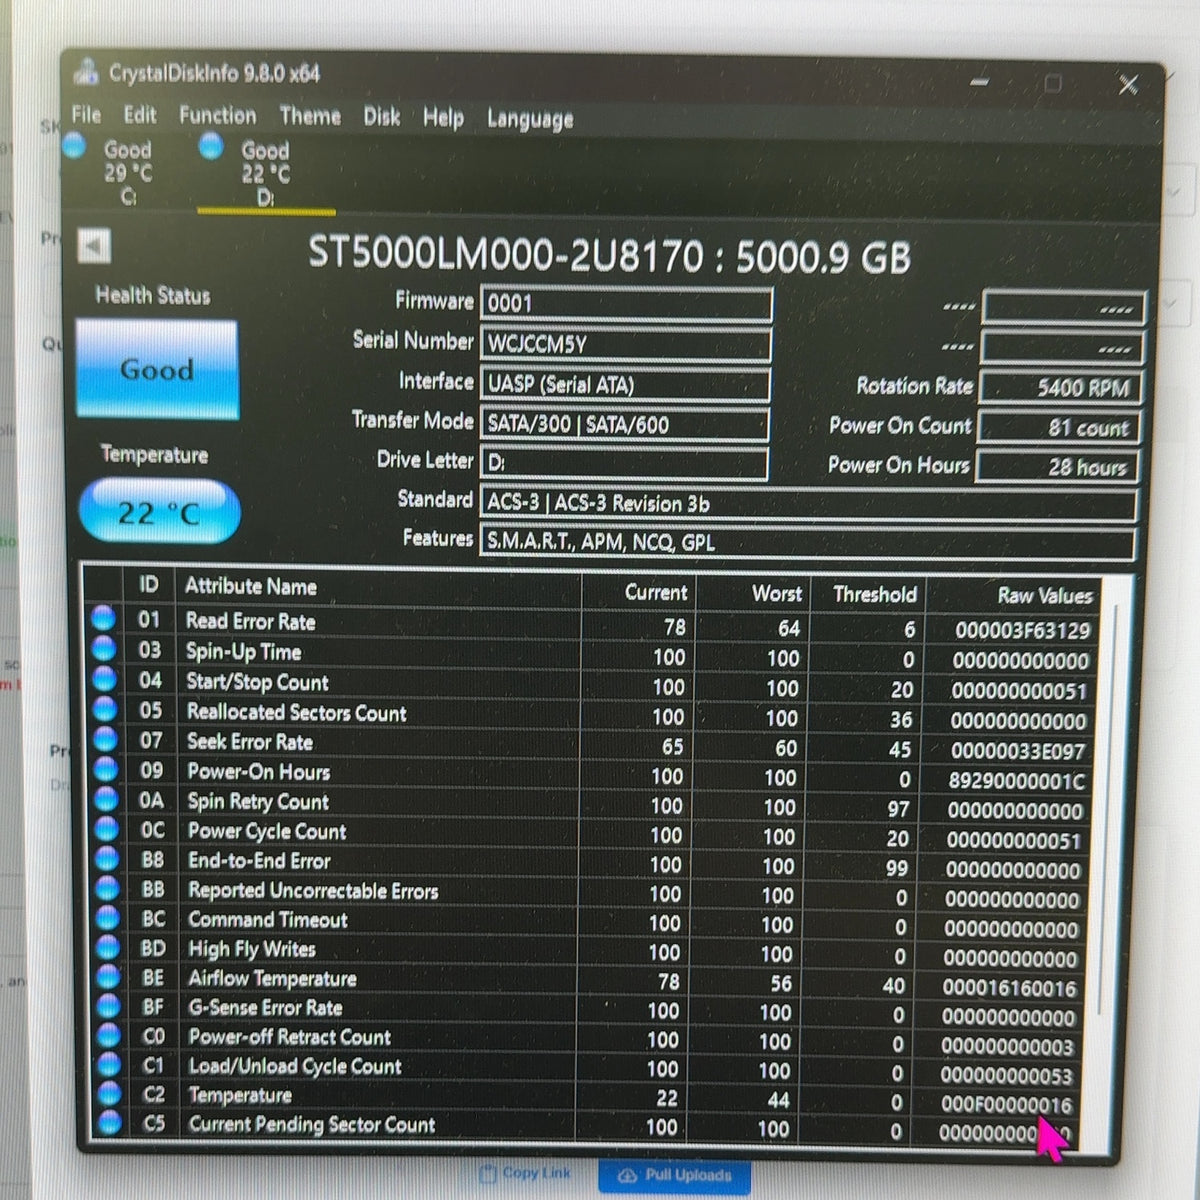
Task: Click the Drive Letter field D:
Action: tap(625, 463)
